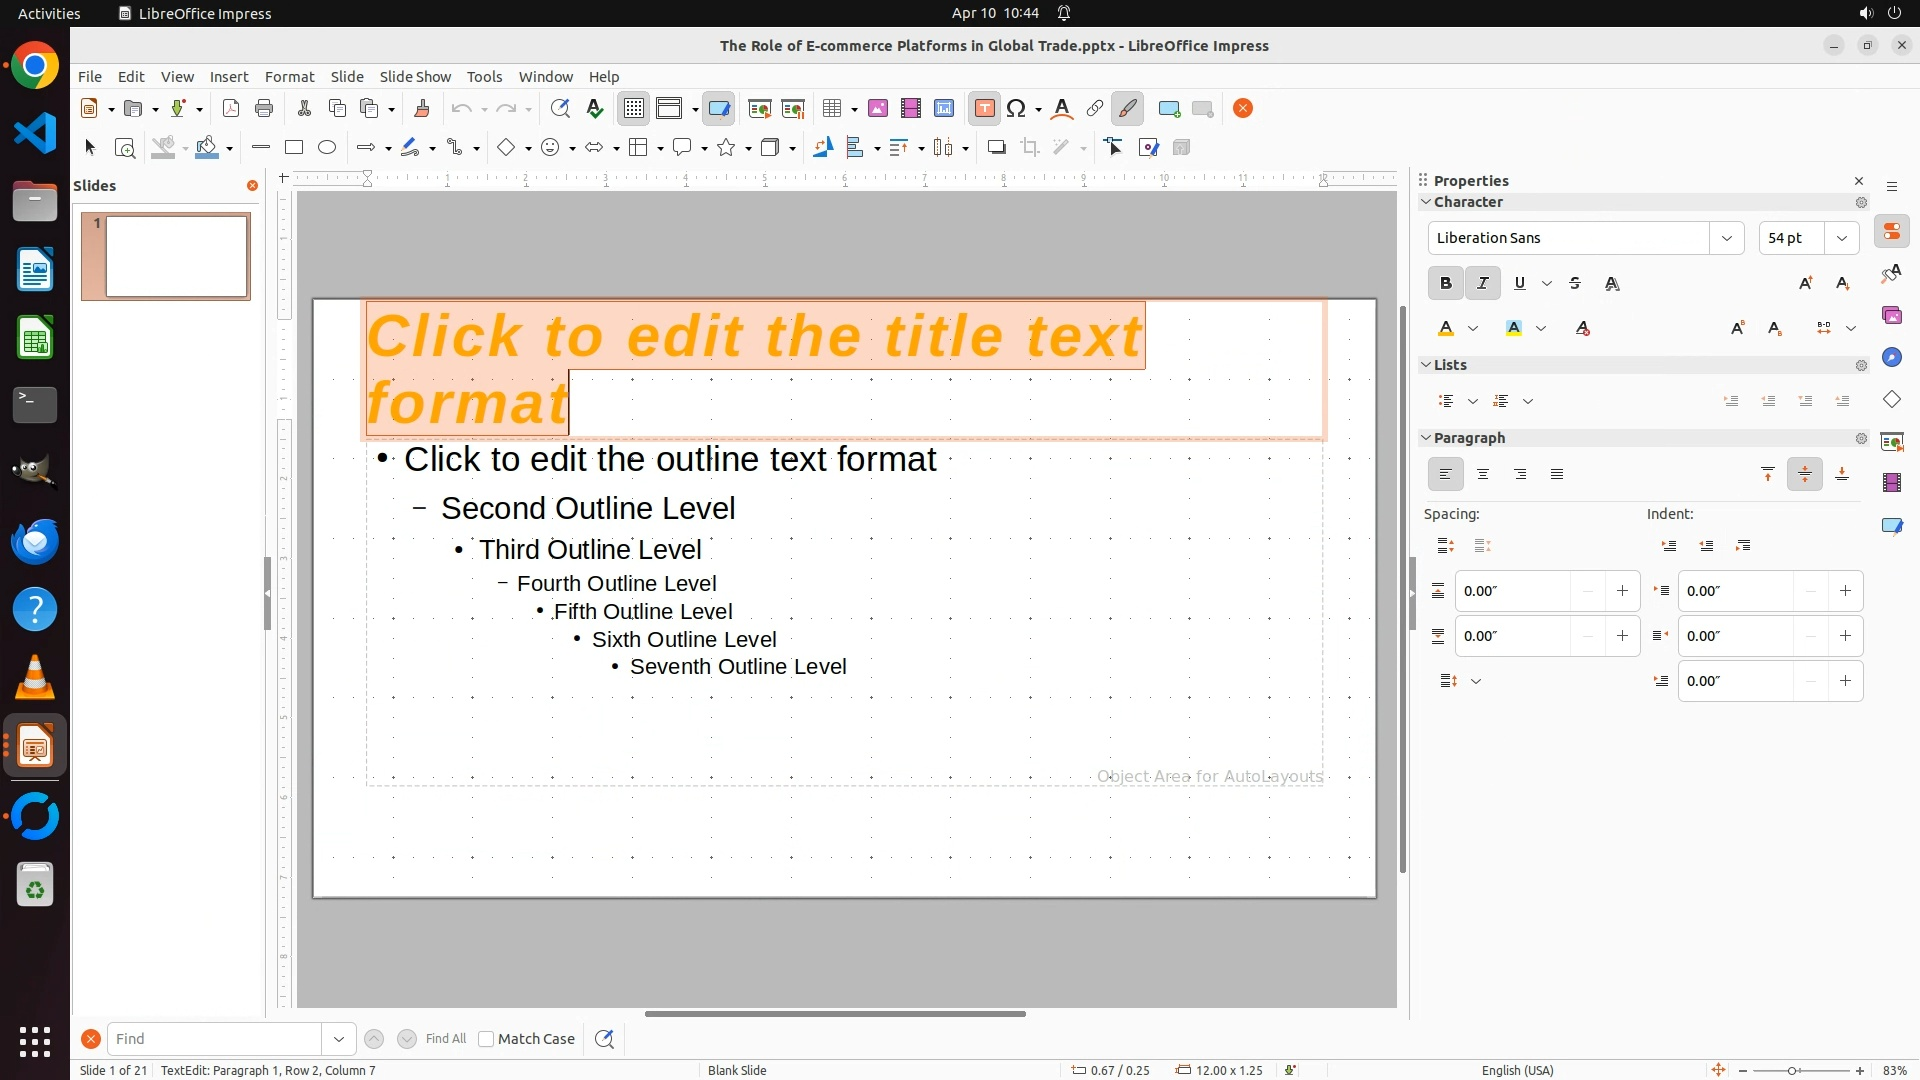The image size is (1920, 1080).
Task: Select the Rectangle drawing tool
Action: coord(294,148)
